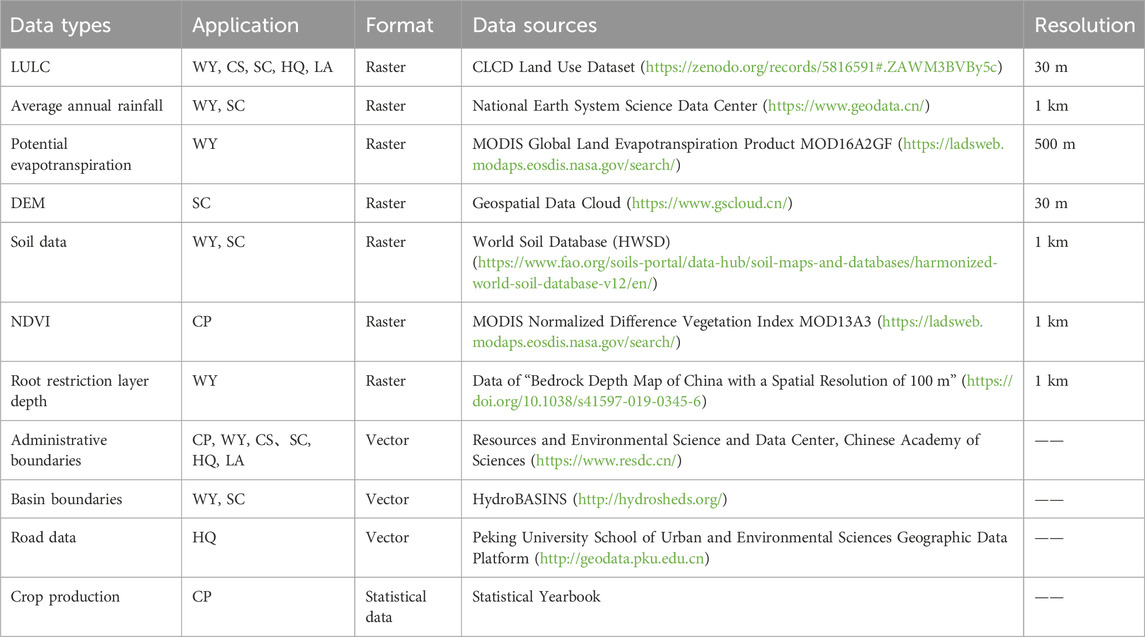The width and height of the screenshot is (1145, 637).
Task: Click the 'Resolution' column header
Action: point(1084,26)
